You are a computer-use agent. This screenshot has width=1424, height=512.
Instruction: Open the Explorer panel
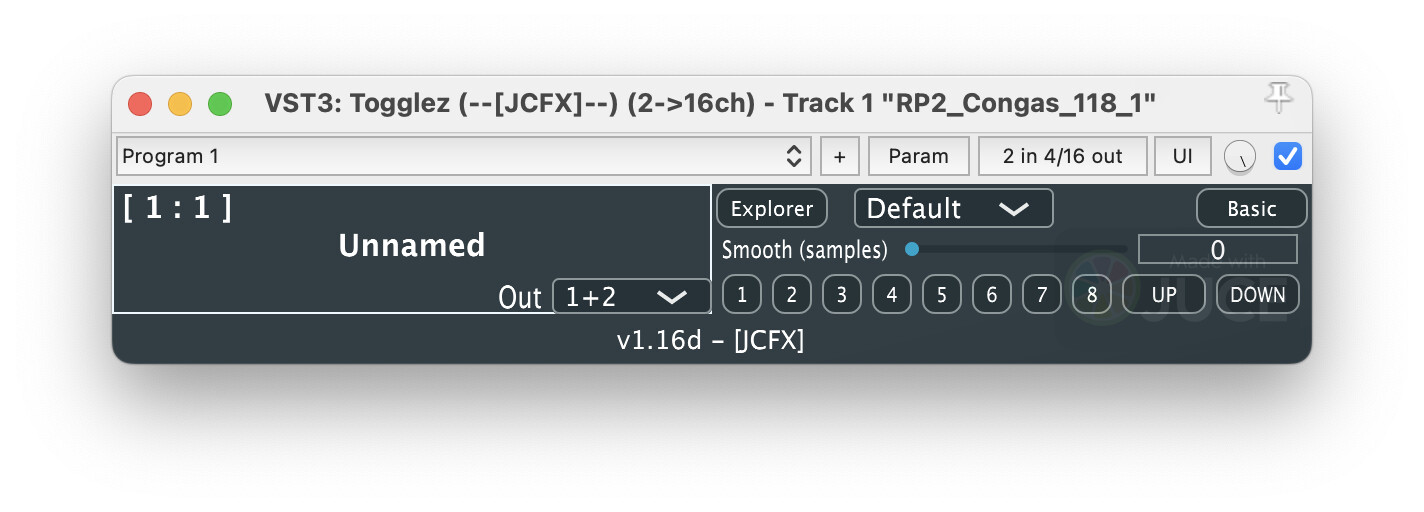771,209
